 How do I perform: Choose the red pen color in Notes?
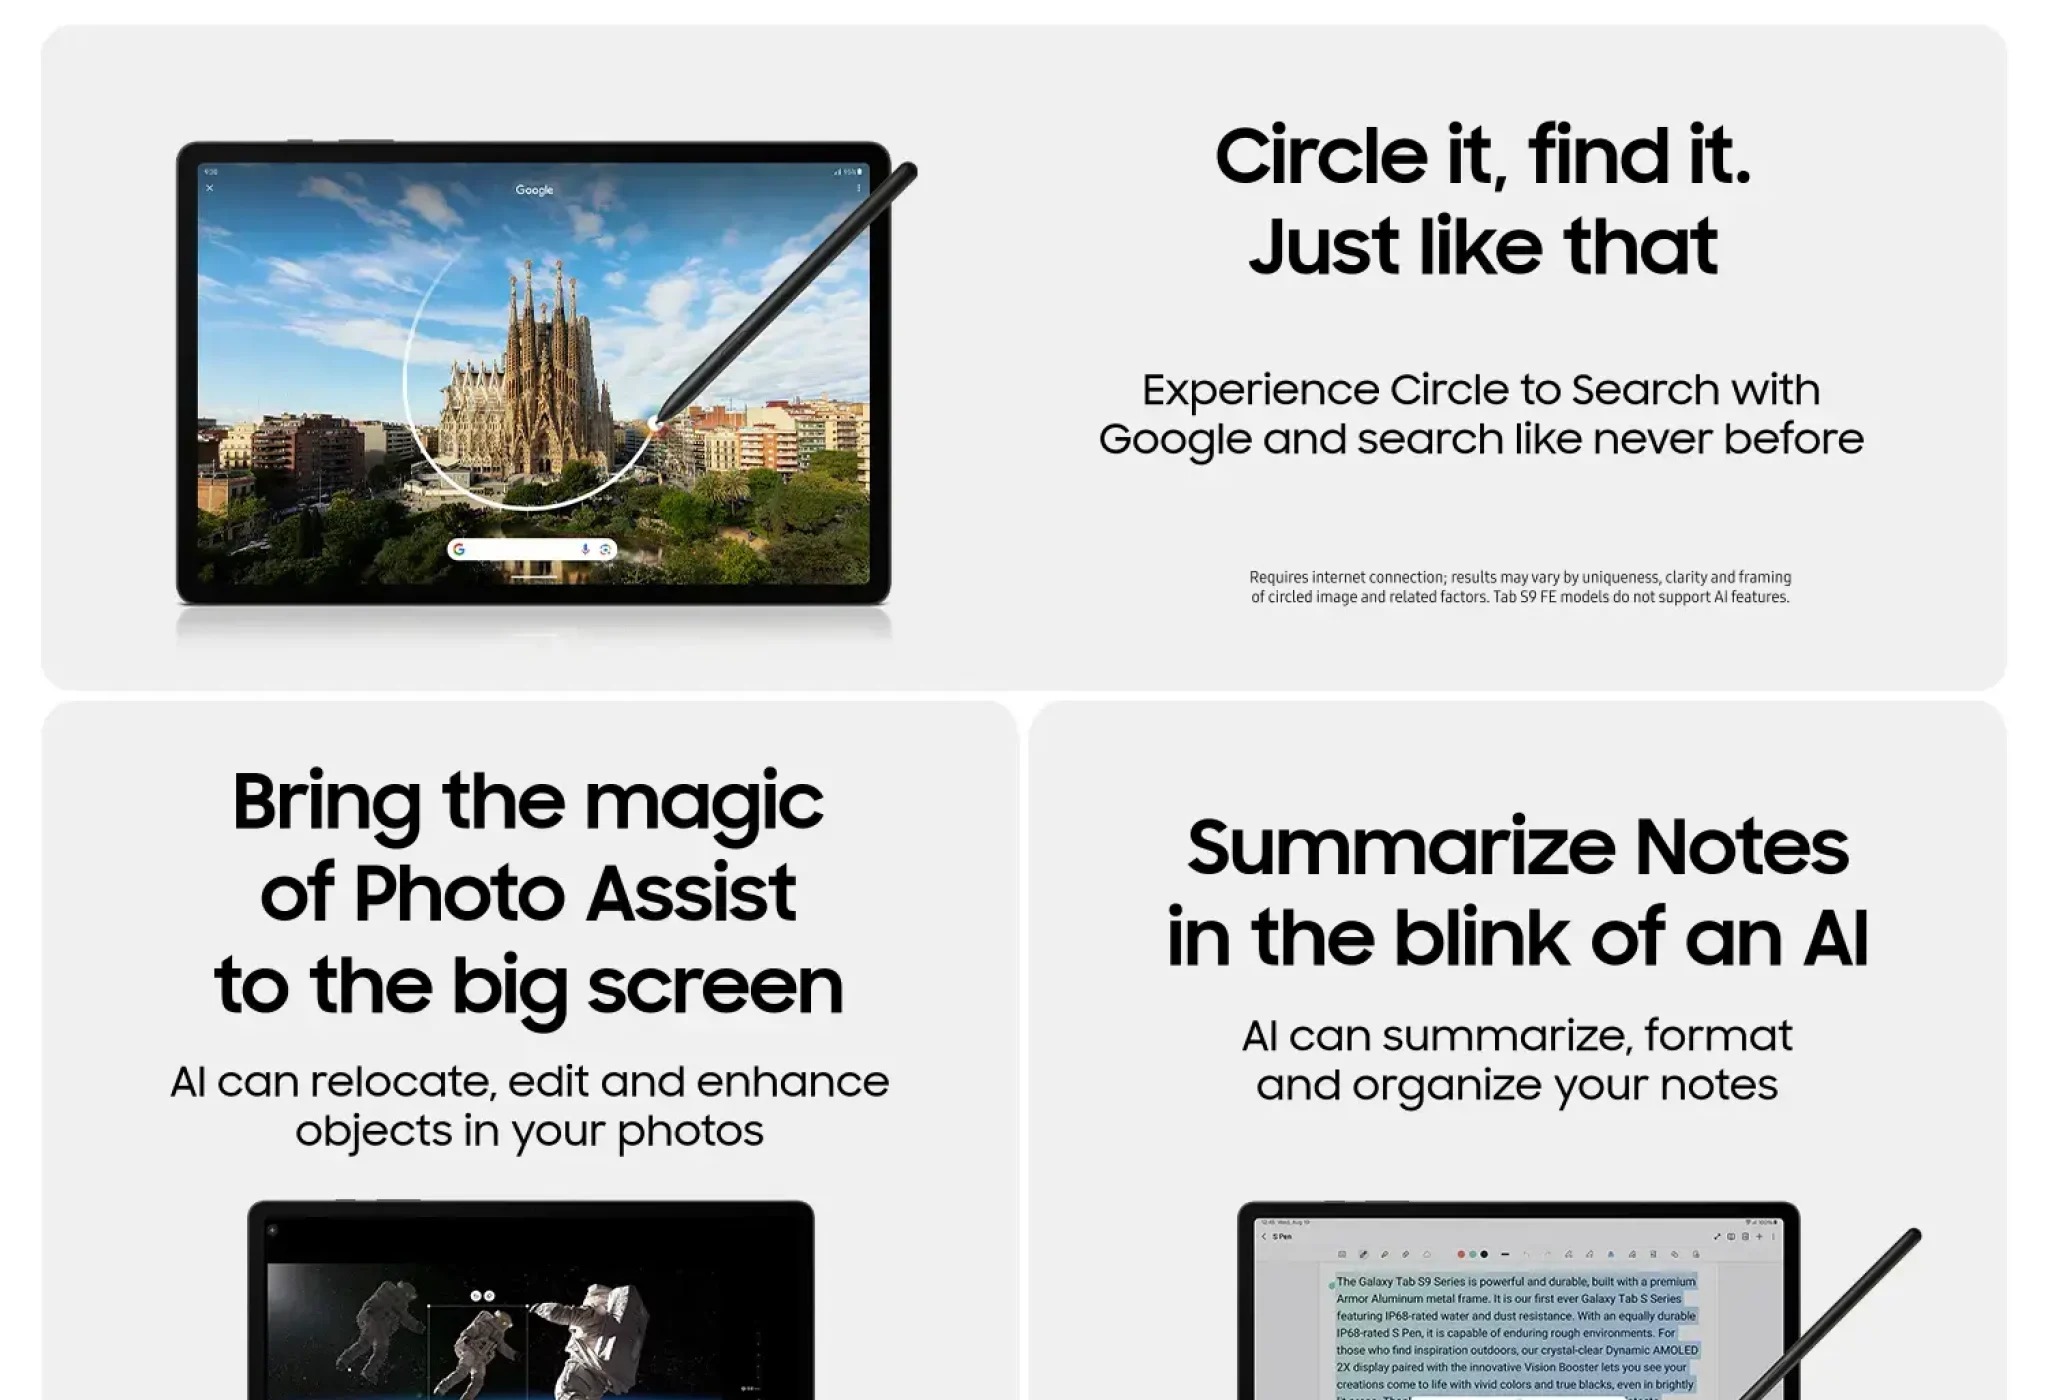click(1461, 1254)
